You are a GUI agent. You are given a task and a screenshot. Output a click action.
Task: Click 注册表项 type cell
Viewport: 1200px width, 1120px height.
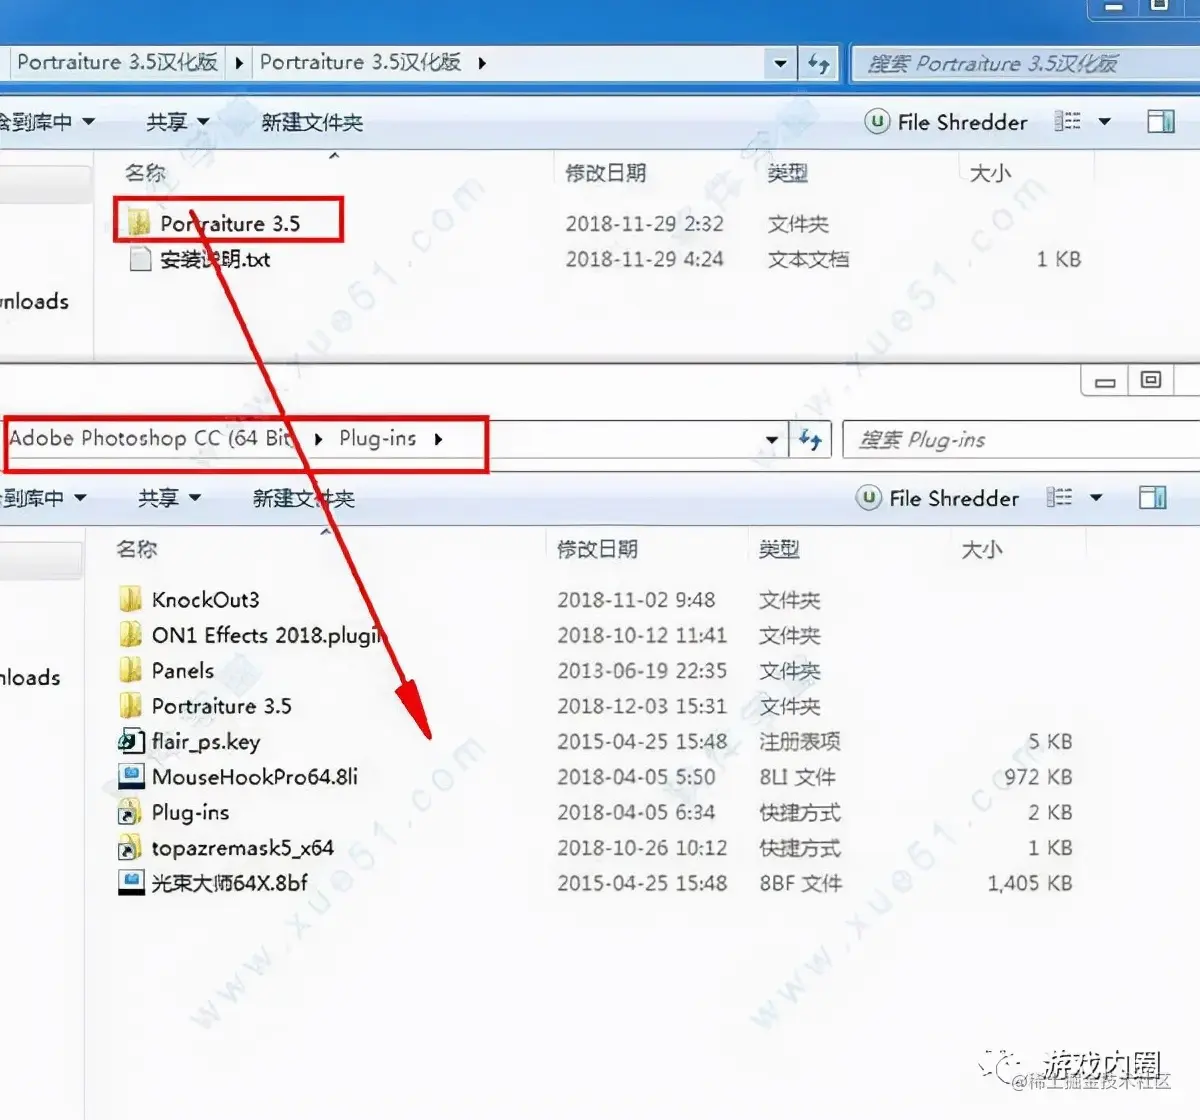coord(799,742)
